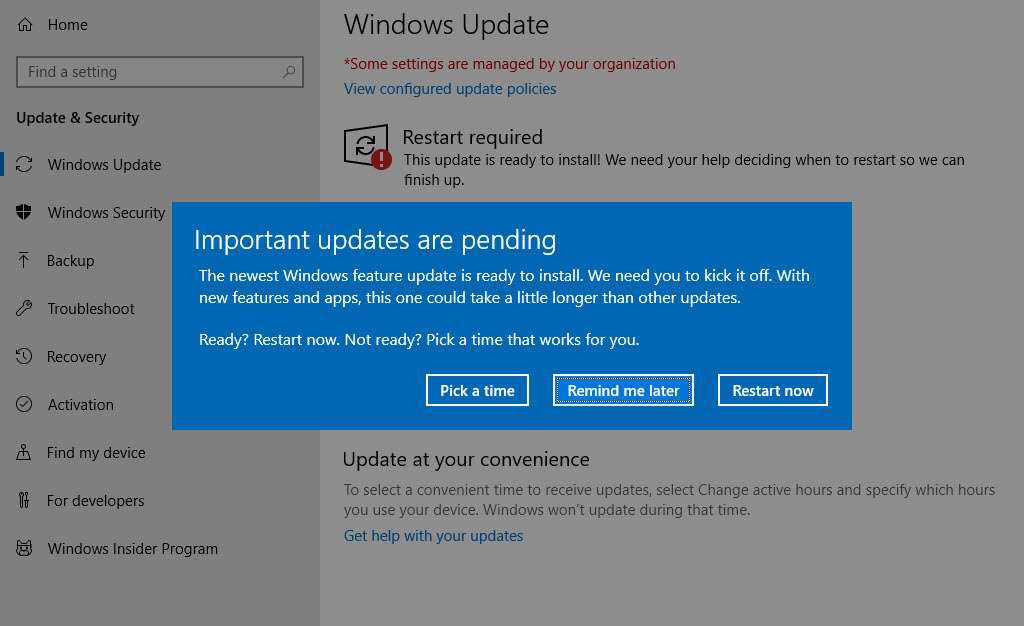
Task: Click the Restart required heading
Action: [x=473, y=137]
